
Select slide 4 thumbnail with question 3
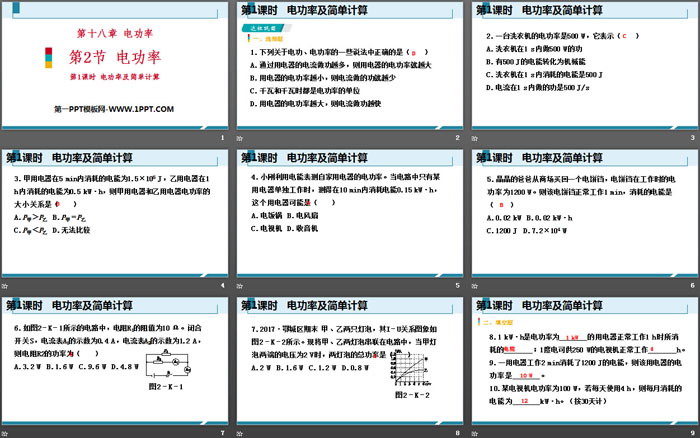click(x=115, y=213)
